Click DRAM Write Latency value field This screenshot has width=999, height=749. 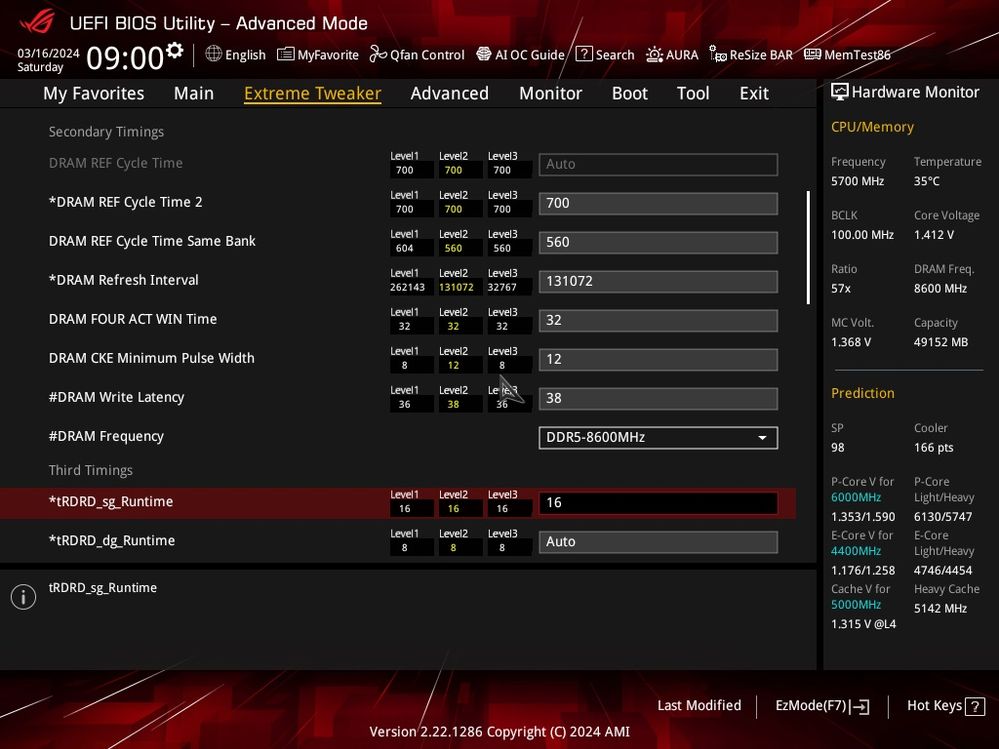pos(658,398)
